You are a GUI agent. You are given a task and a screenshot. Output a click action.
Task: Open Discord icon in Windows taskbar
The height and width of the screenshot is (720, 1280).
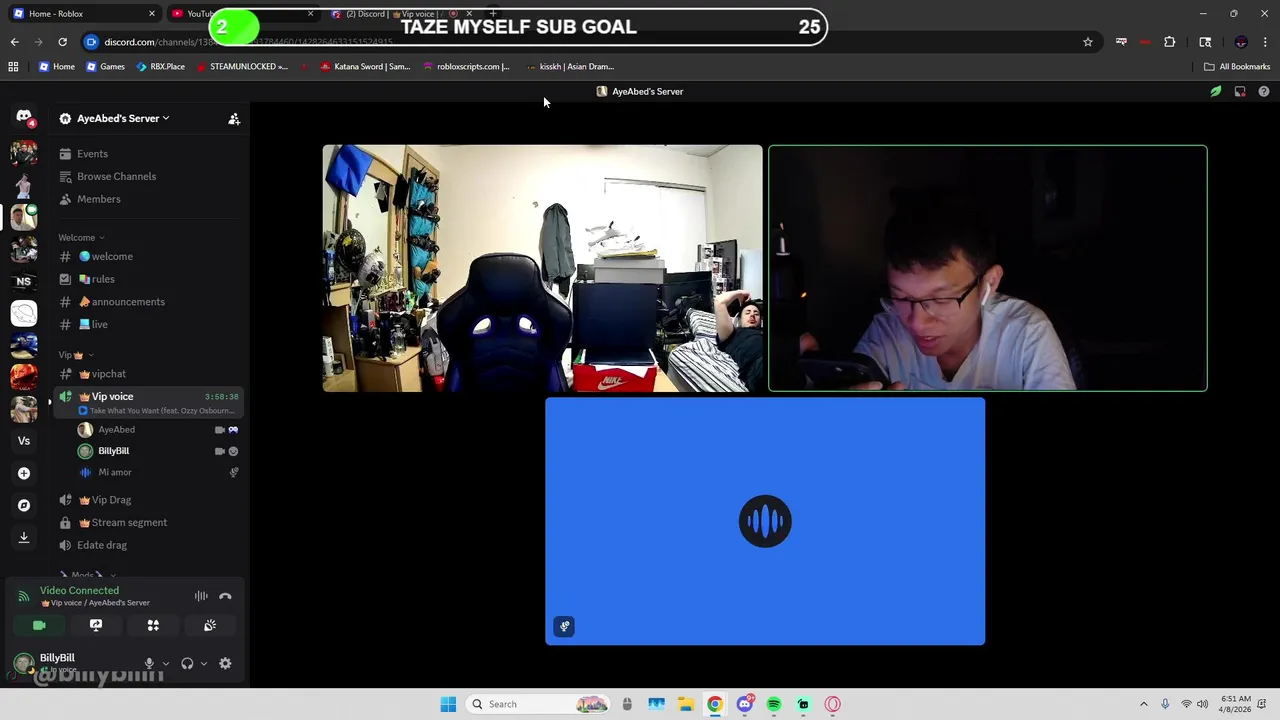point(744,704)
